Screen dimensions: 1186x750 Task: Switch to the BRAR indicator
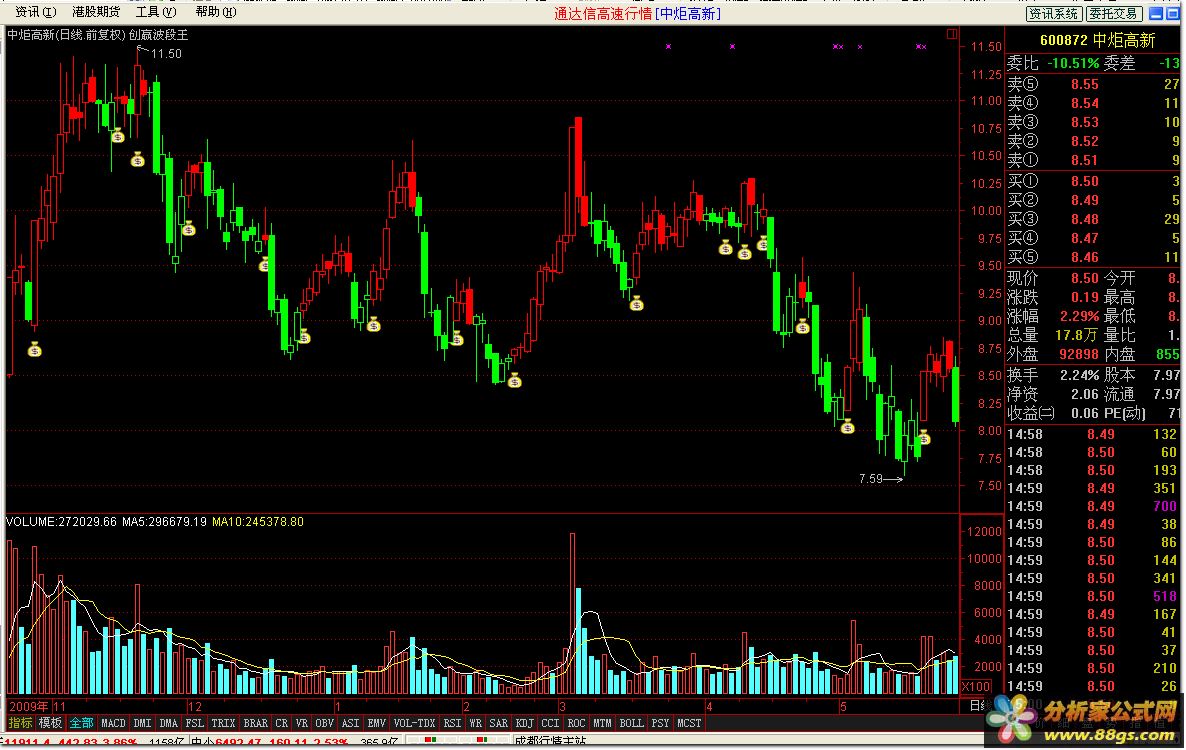pos(256,724)
